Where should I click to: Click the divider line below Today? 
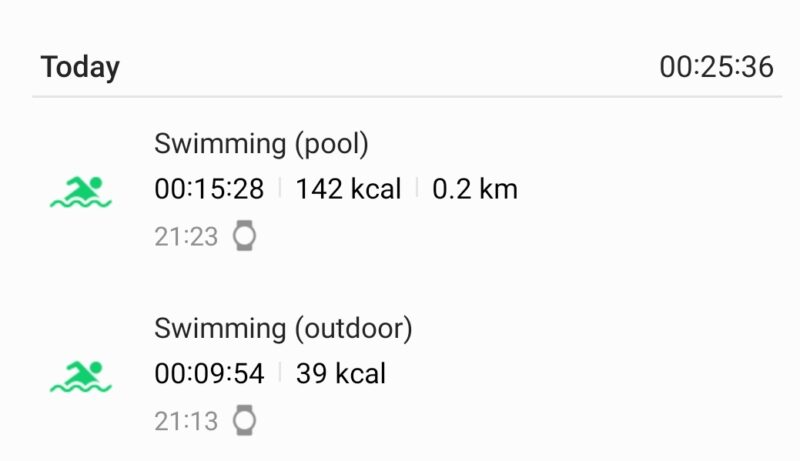400,97
